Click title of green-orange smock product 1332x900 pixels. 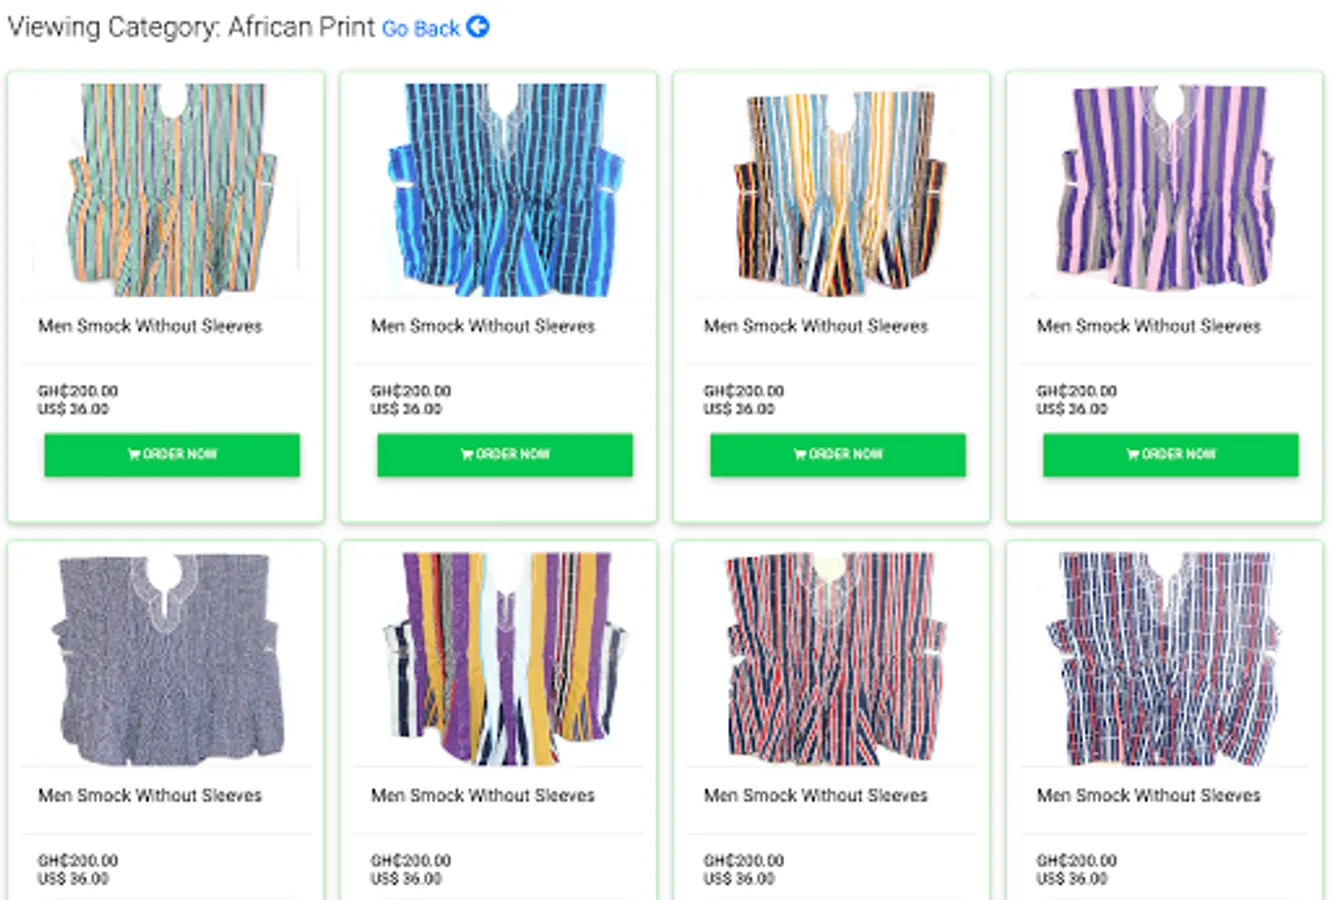coord(150,326)
